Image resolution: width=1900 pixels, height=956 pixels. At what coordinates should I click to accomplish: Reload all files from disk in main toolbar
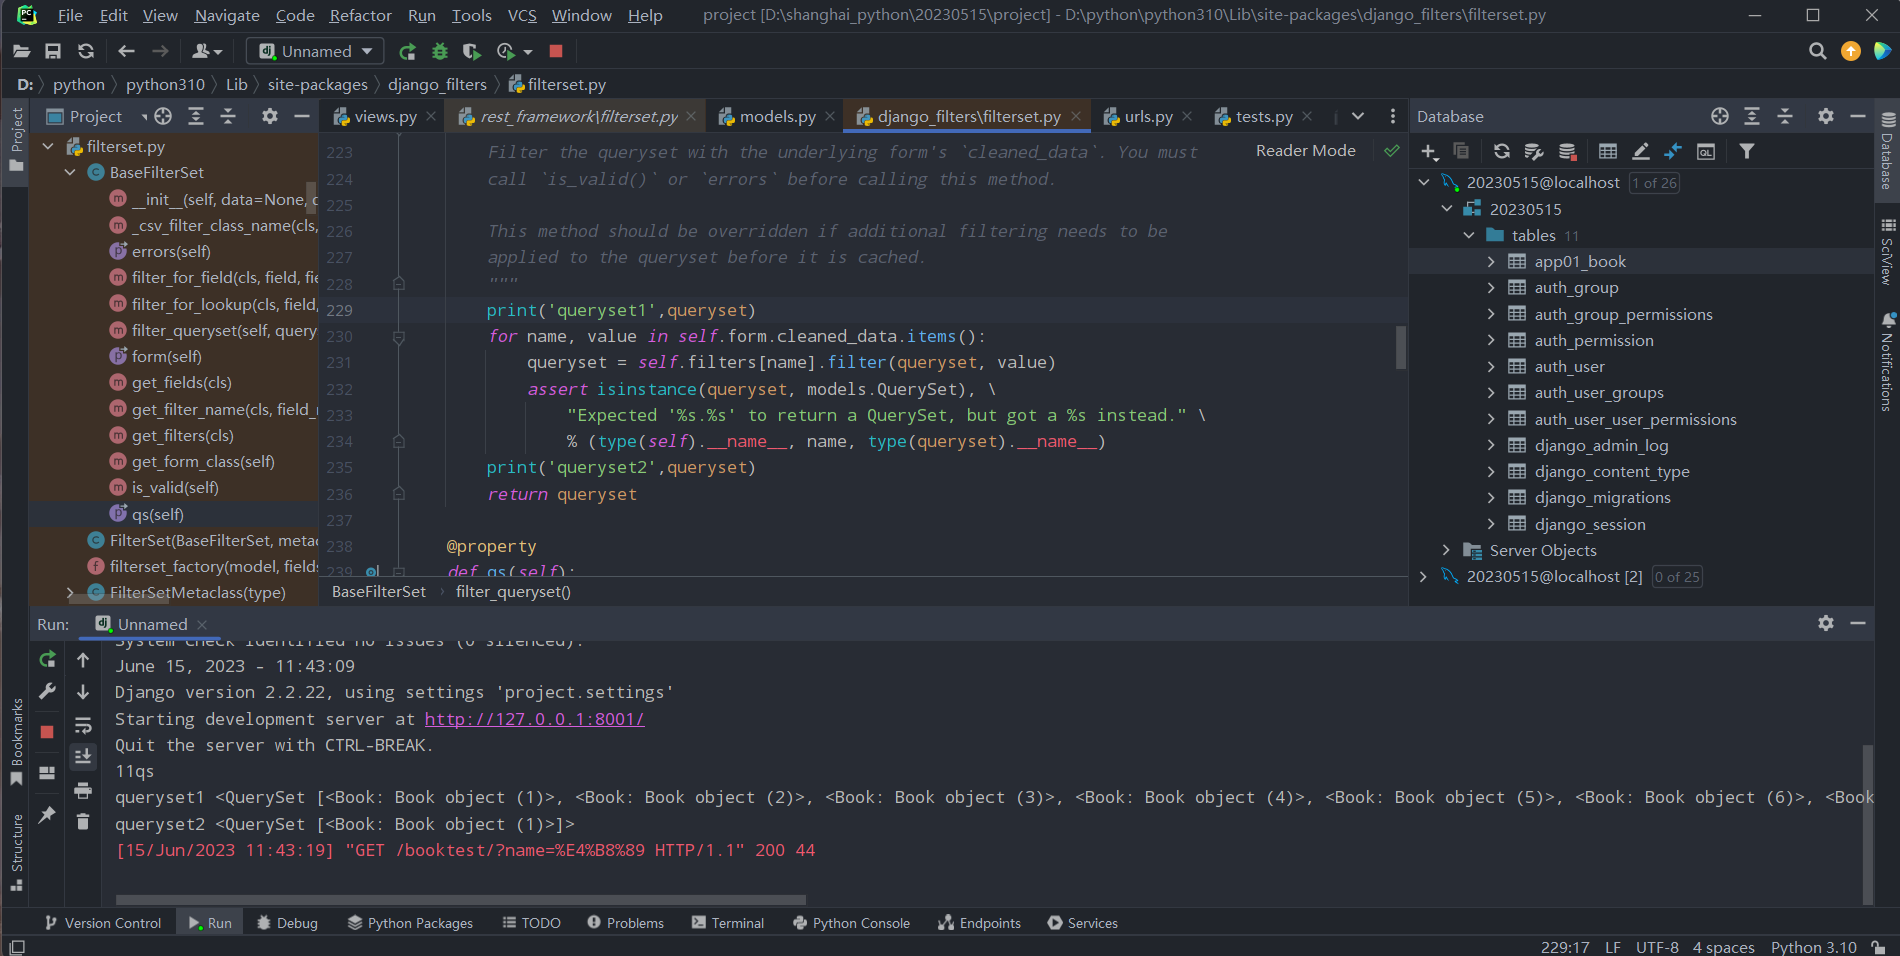(86, 51)
